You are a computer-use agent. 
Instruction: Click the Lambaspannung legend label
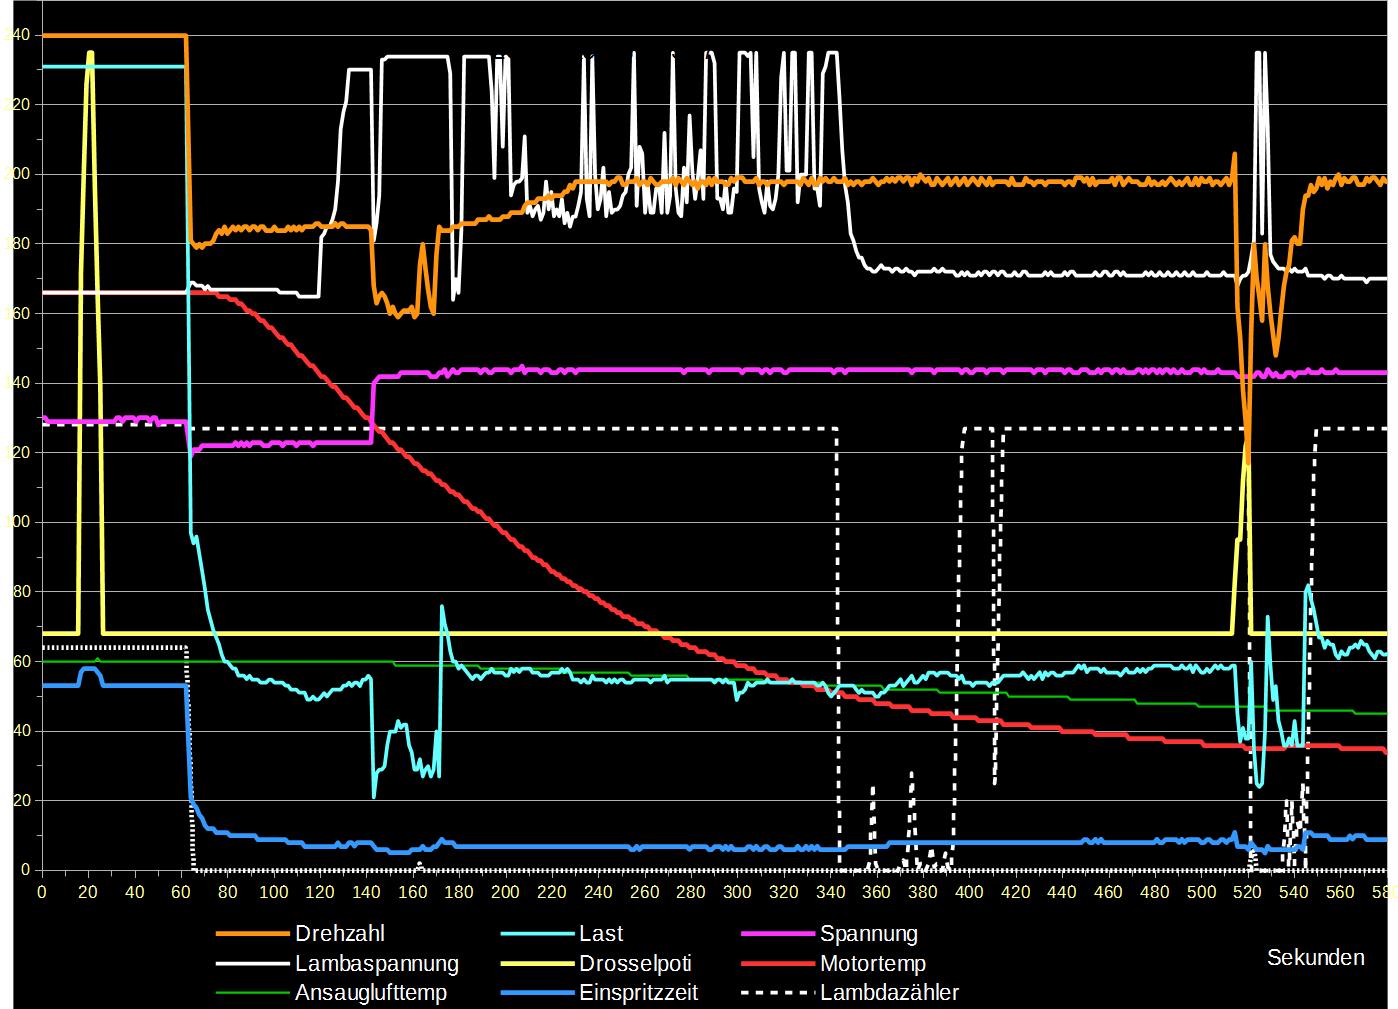coord(376,964)
